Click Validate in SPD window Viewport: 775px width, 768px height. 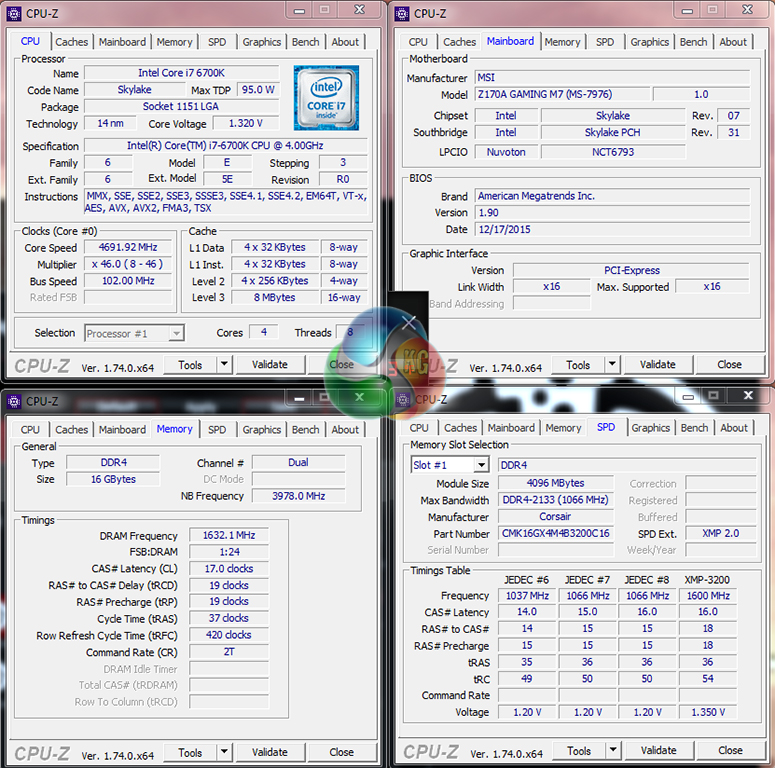(659, 751)
